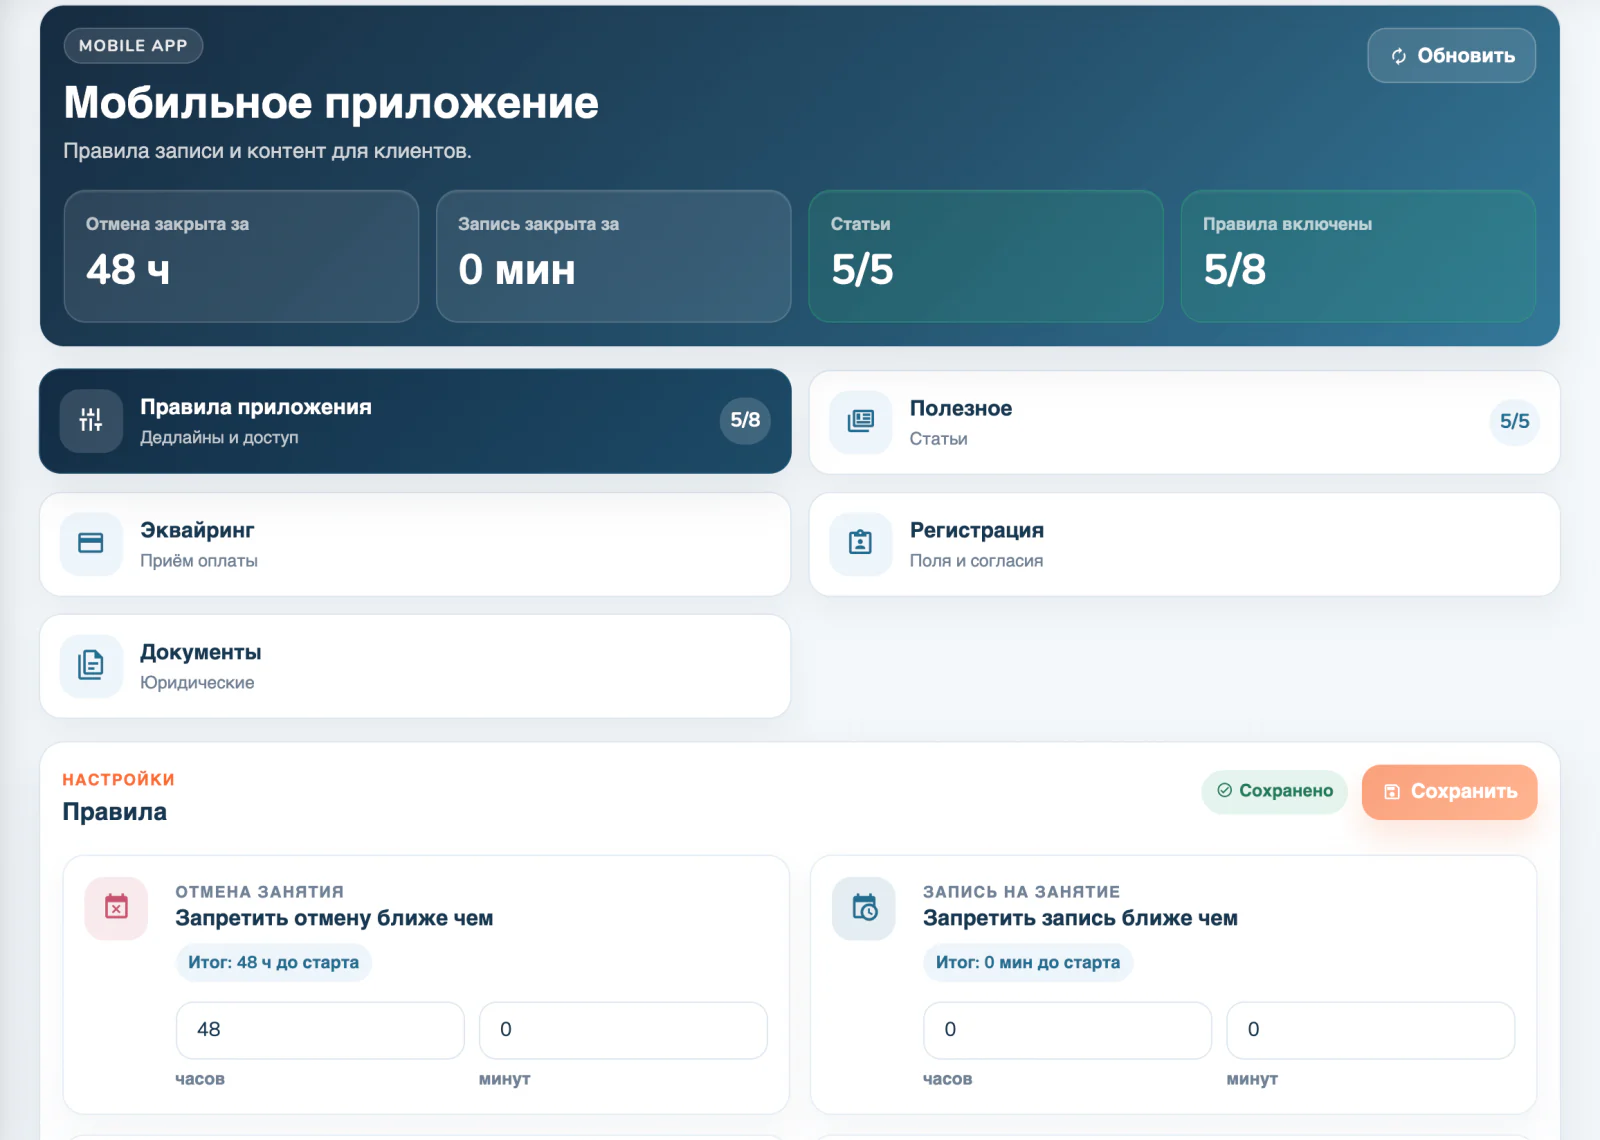Screen dimensions: 1600x1140
Task: Click the 5/5 badge on Полезное
Action: (1514, 422)
